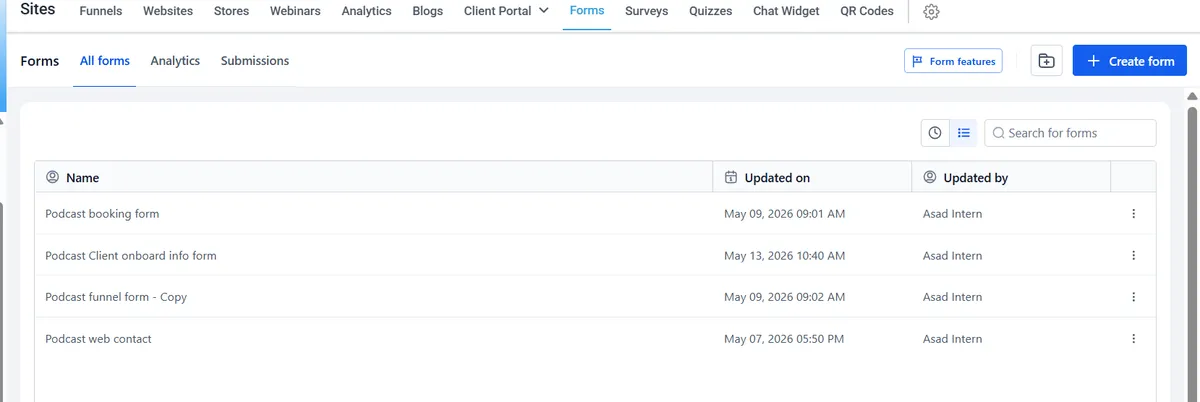The width and height of the screenshot is (1200, 402).
Task: Go to the QR Codes tab
Action: coord(869,11)
